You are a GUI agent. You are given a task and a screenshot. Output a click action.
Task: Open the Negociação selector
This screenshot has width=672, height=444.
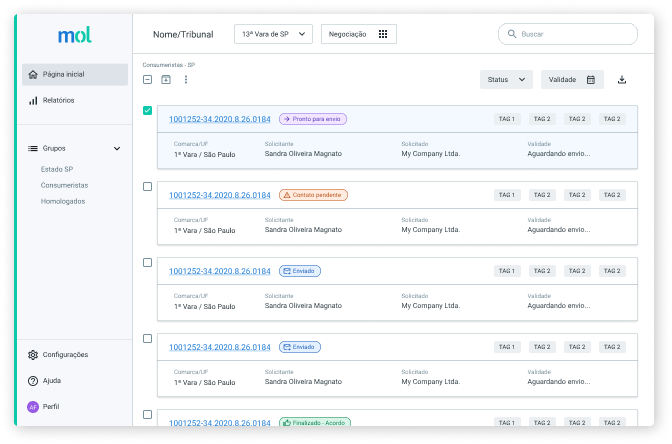point(359,34)
